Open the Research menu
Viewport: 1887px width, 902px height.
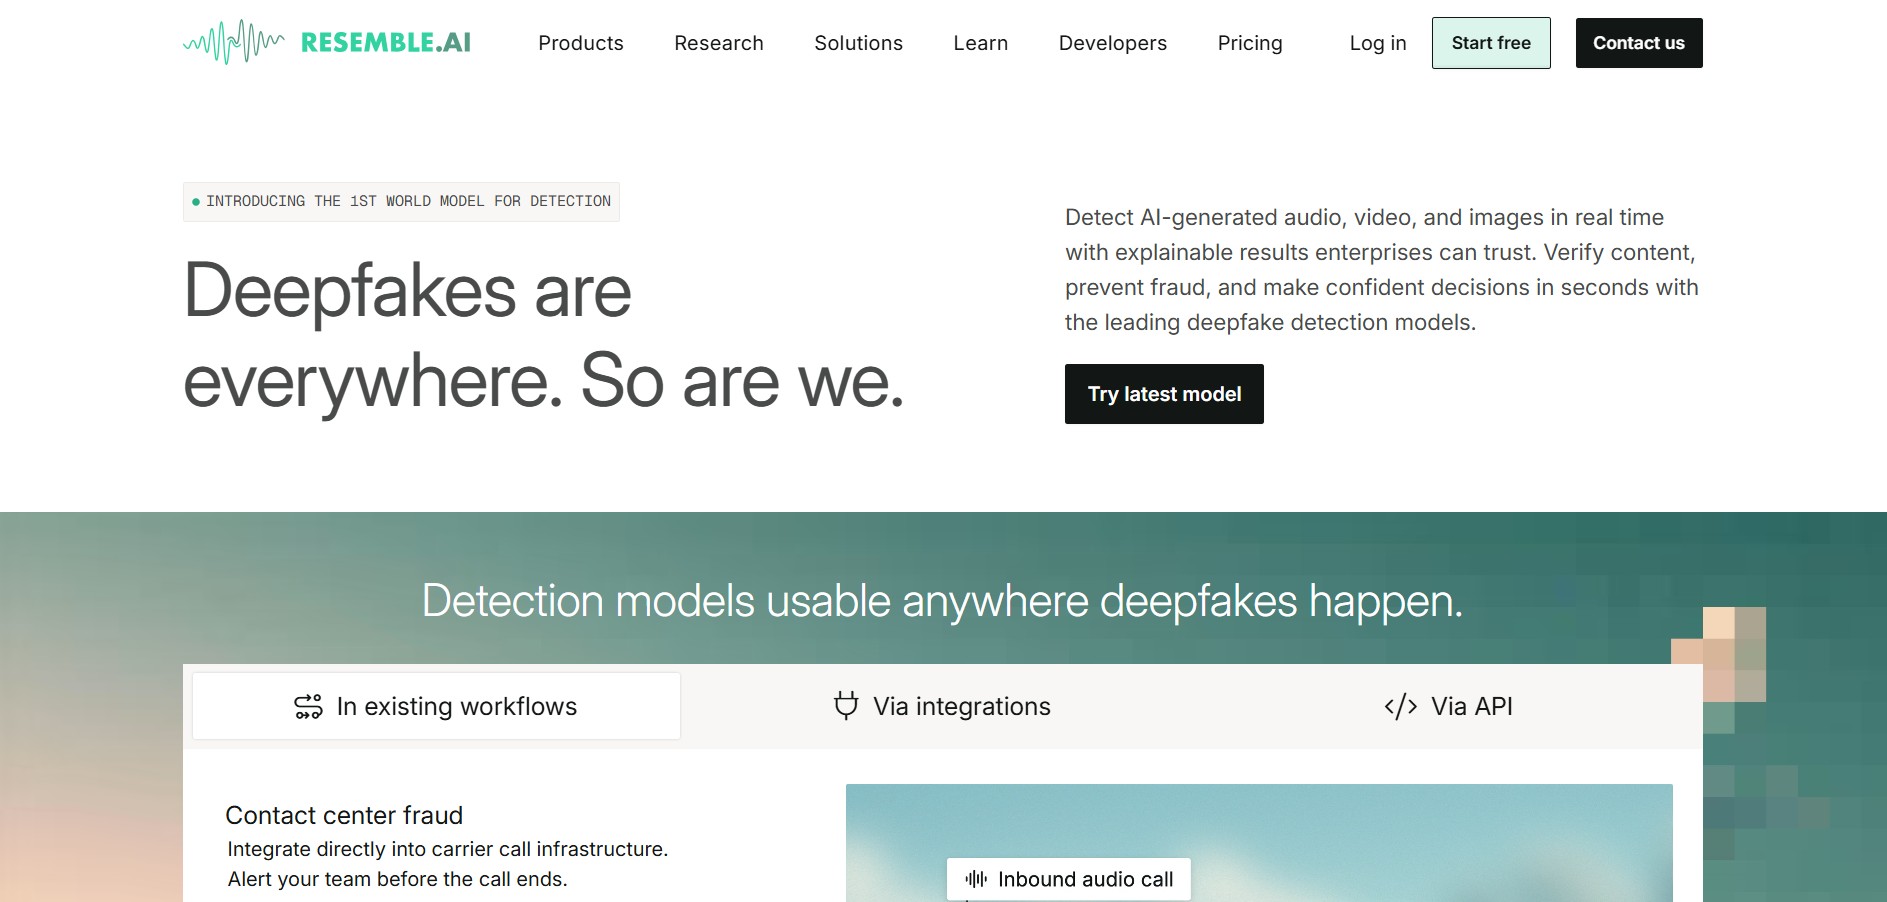(719, 43)
